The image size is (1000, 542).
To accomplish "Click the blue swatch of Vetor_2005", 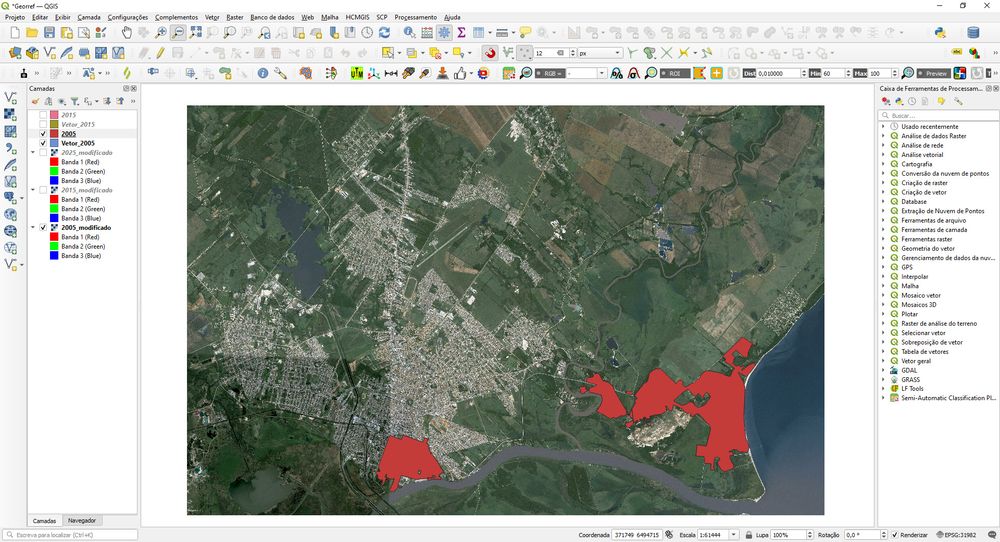I will (54, 143).
